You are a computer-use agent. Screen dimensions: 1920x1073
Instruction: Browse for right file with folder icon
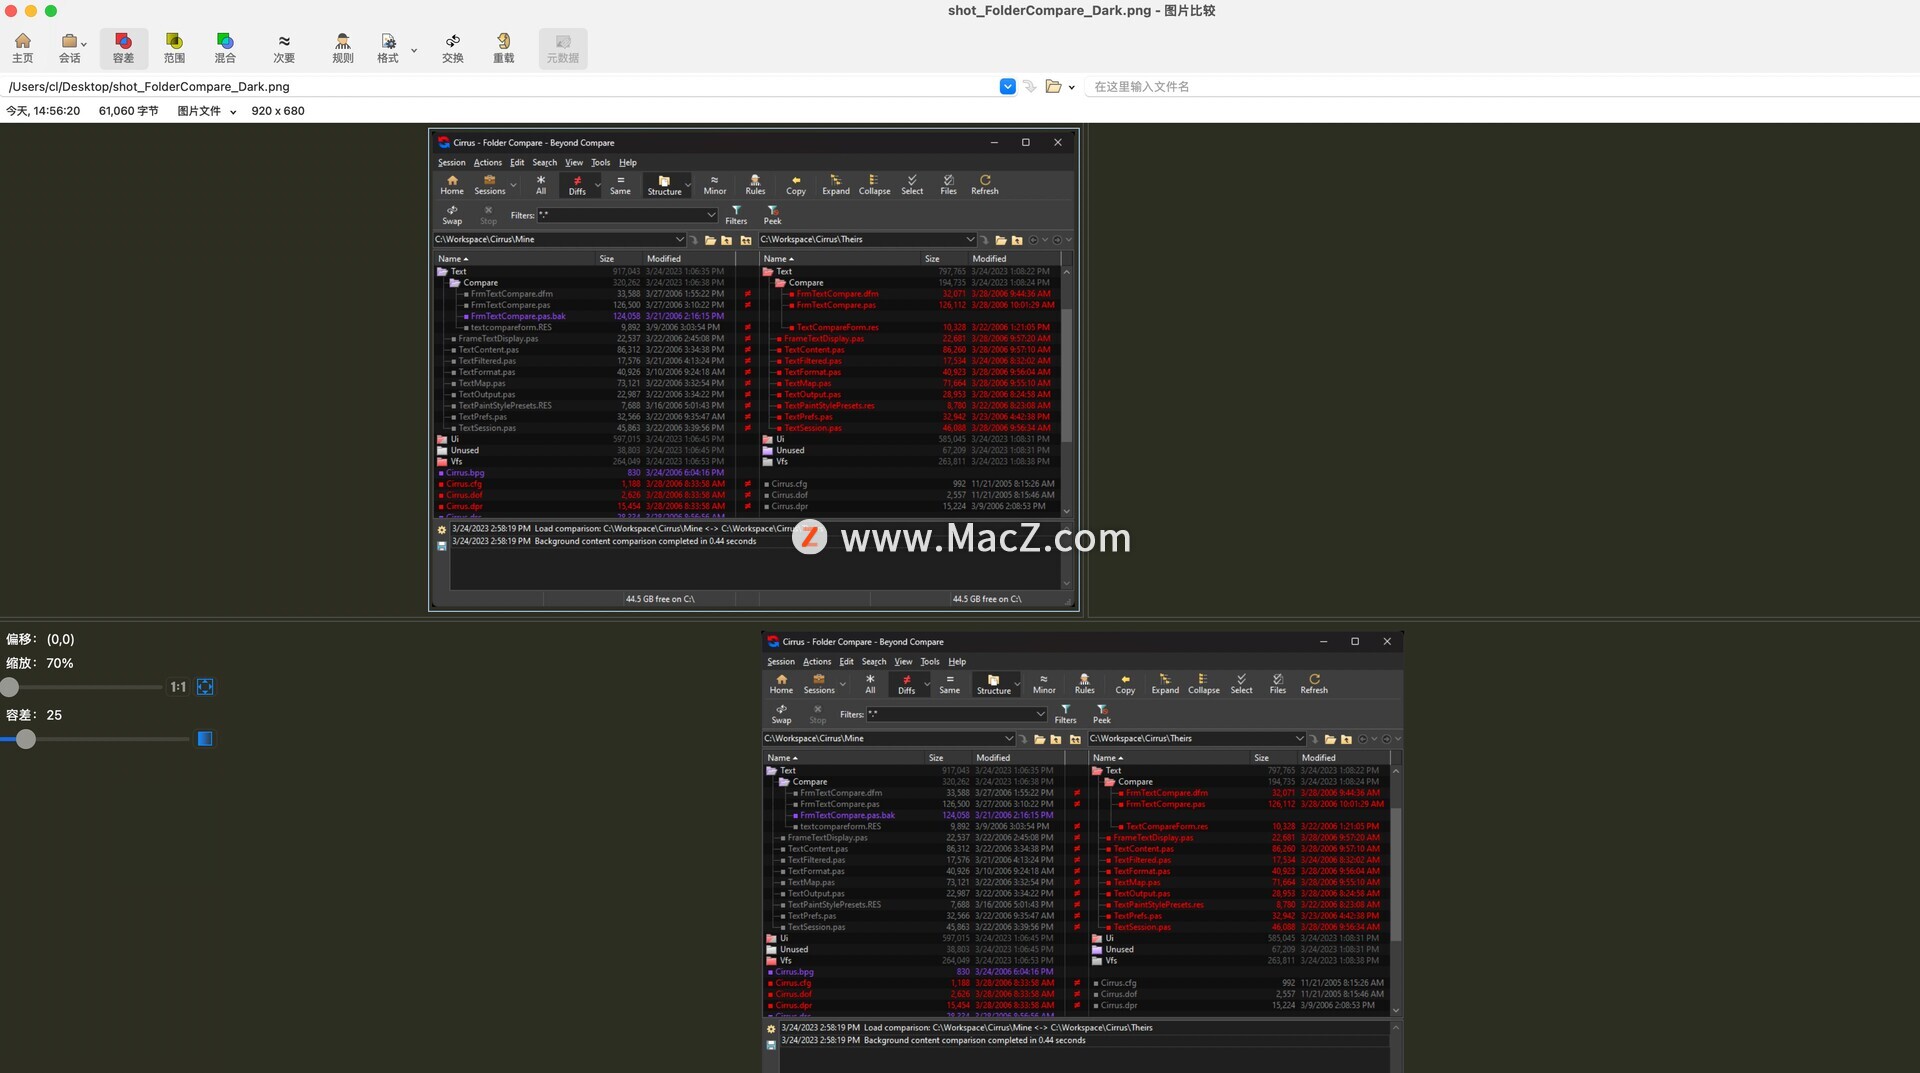coord(1053,87)
